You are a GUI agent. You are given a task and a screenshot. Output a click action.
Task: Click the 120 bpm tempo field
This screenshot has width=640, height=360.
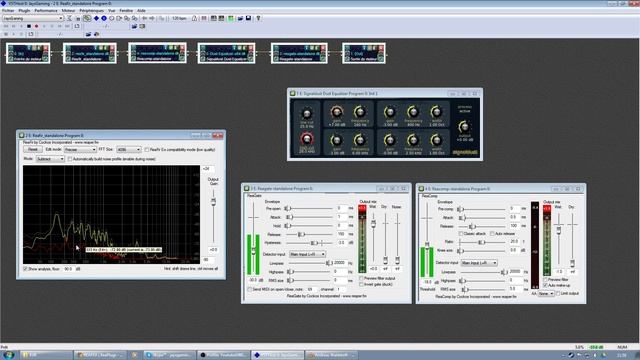179,18
